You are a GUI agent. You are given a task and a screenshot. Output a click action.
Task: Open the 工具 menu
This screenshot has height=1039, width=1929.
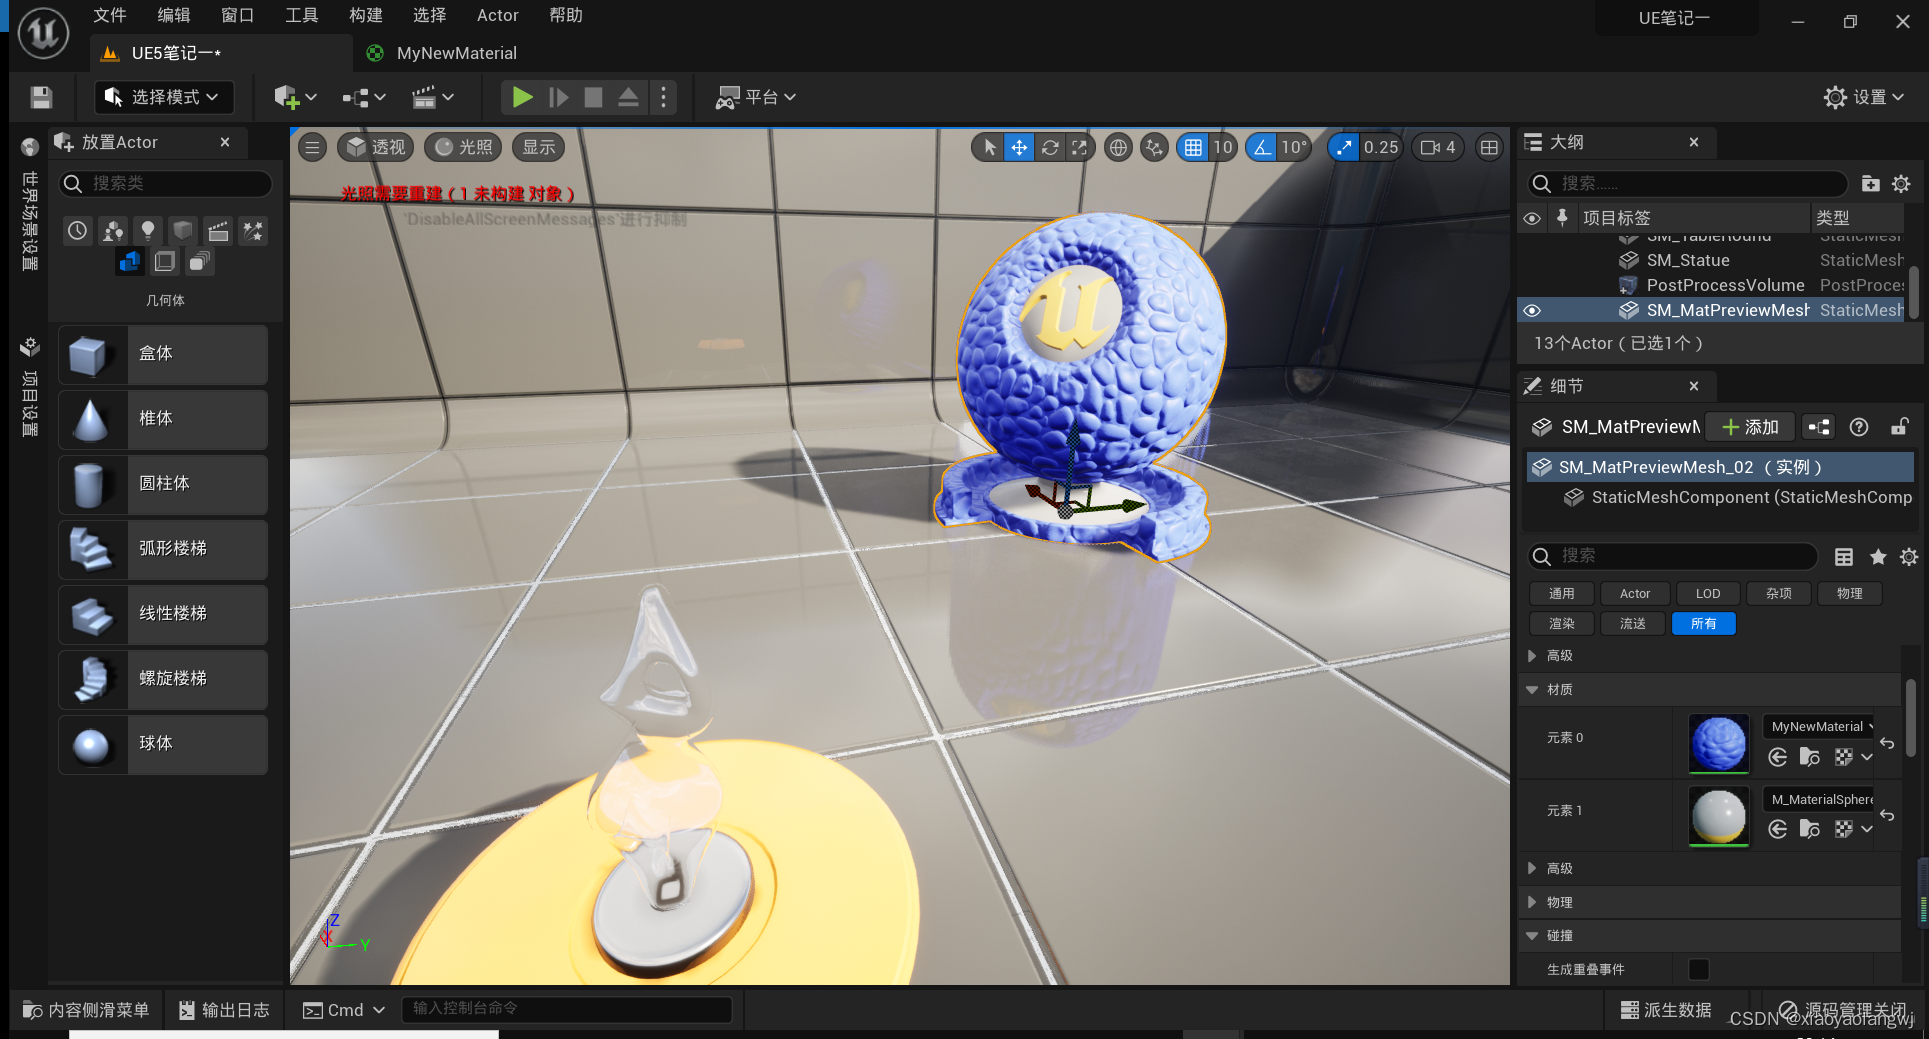[302, 15]
